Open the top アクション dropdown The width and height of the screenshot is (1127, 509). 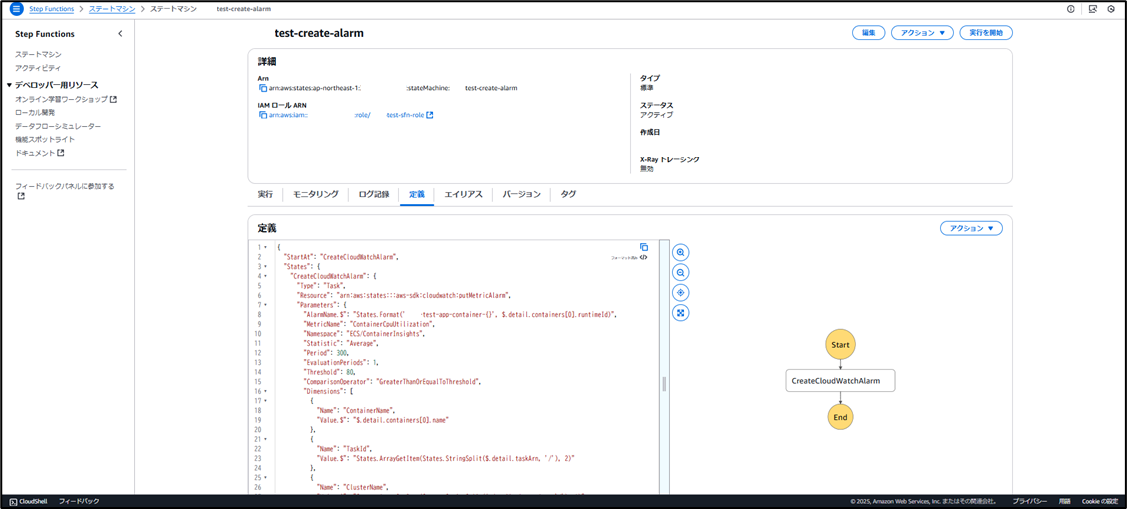tap(922, 33)
